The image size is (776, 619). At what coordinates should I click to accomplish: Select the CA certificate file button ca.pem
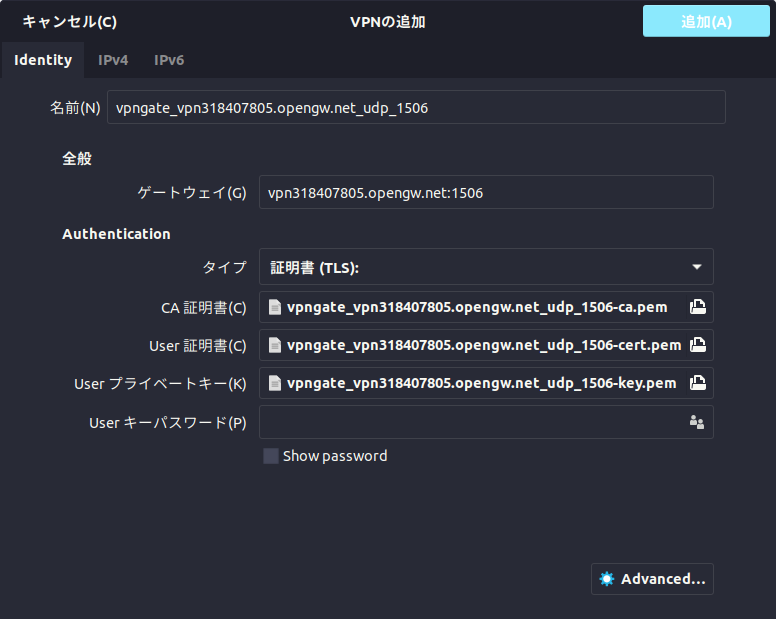click(486, 307)
